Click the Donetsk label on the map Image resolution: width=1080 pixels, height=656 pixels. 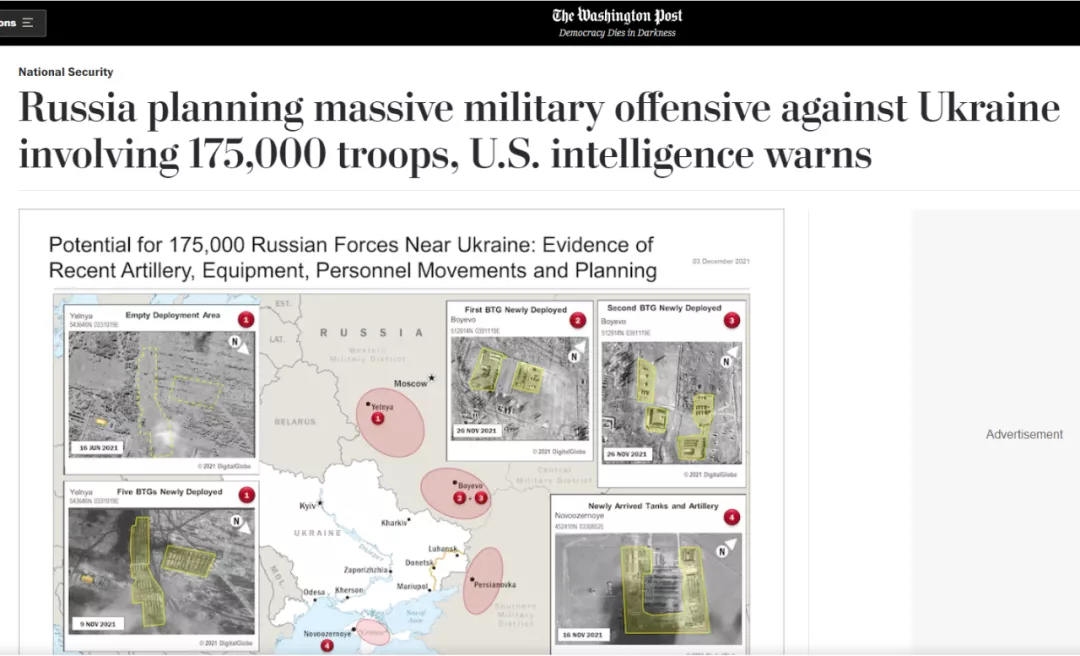pos(419,562)
